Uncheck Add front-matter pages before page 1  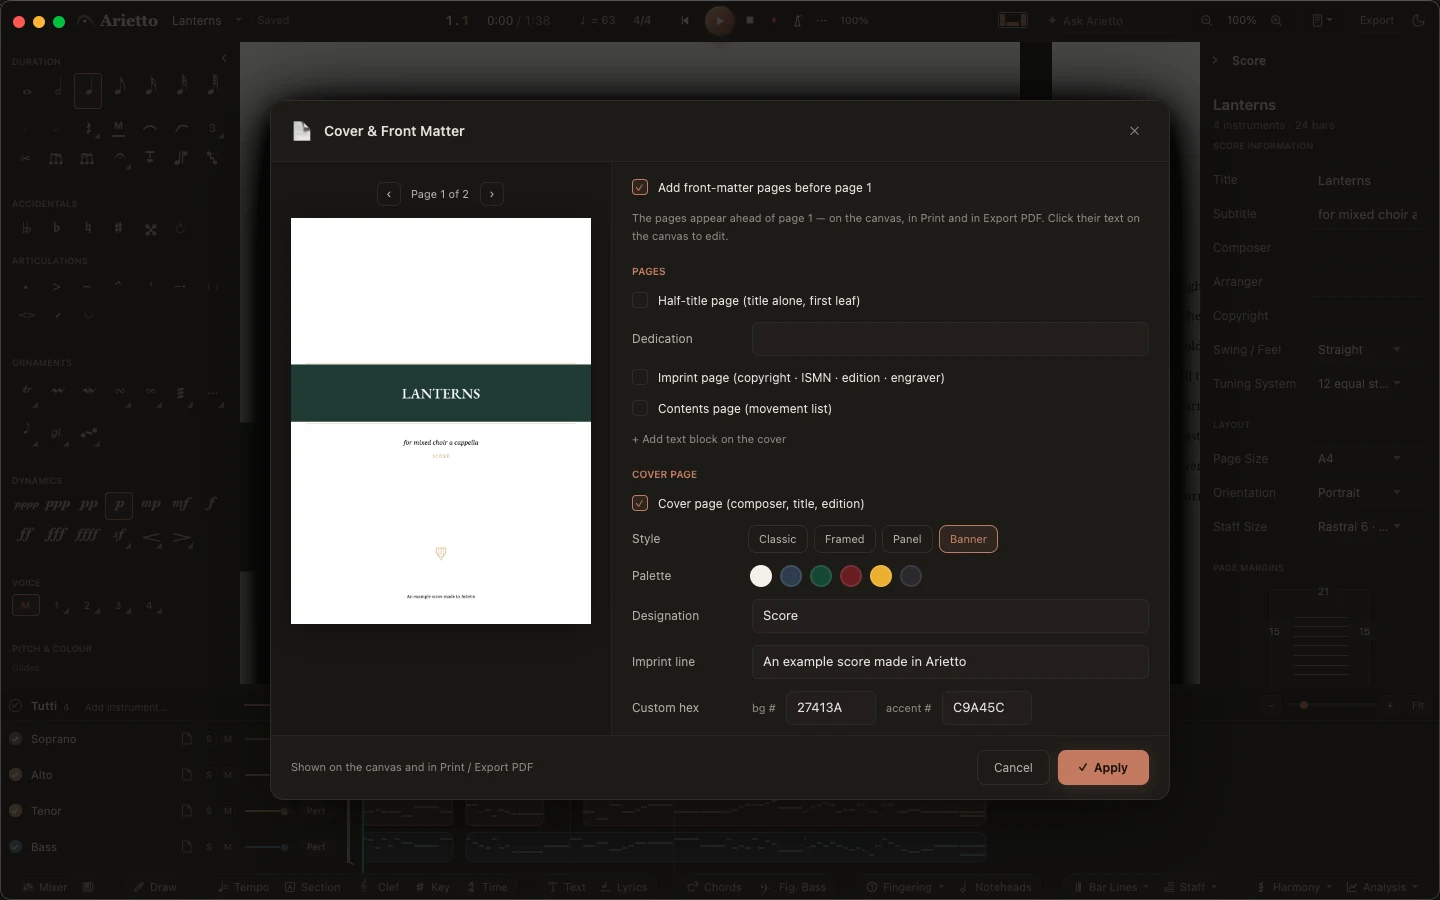[640, 187]
